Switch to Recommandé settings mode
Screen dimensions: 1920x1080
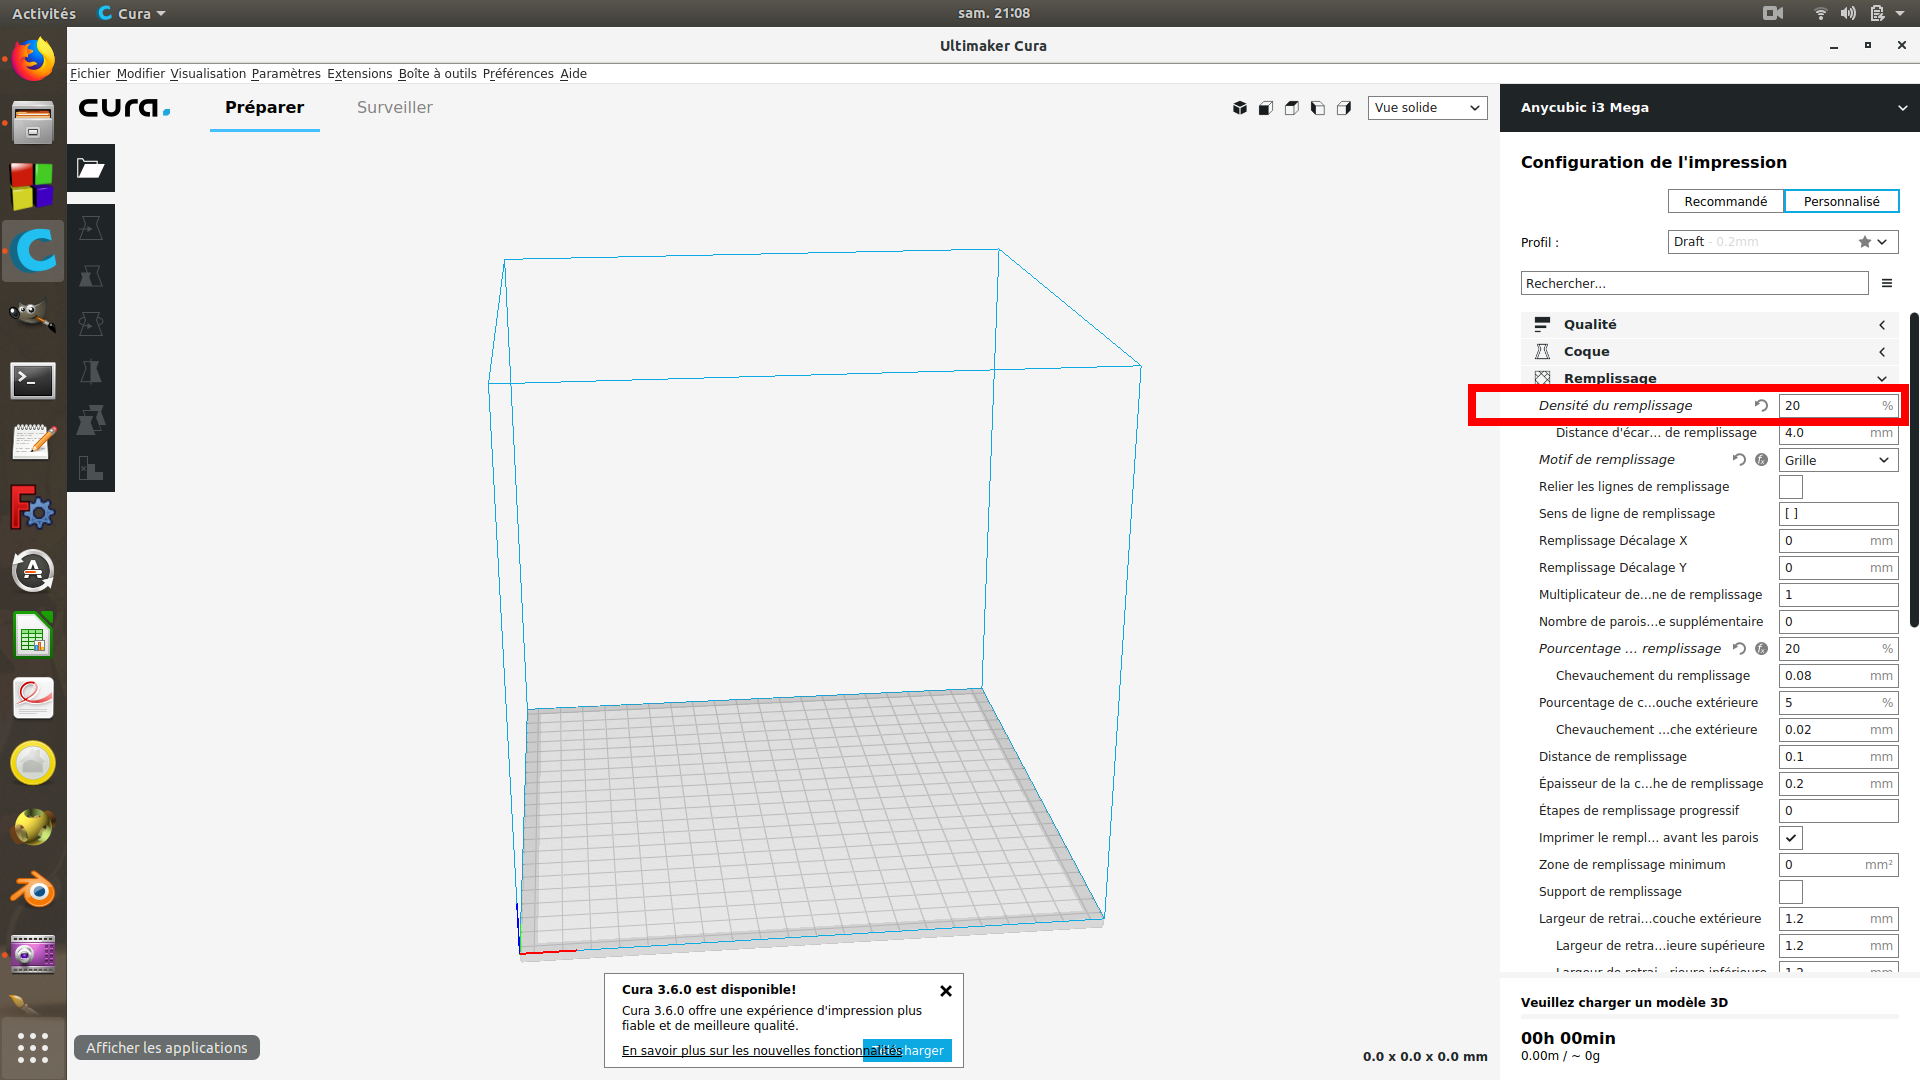pos(1726,201)
